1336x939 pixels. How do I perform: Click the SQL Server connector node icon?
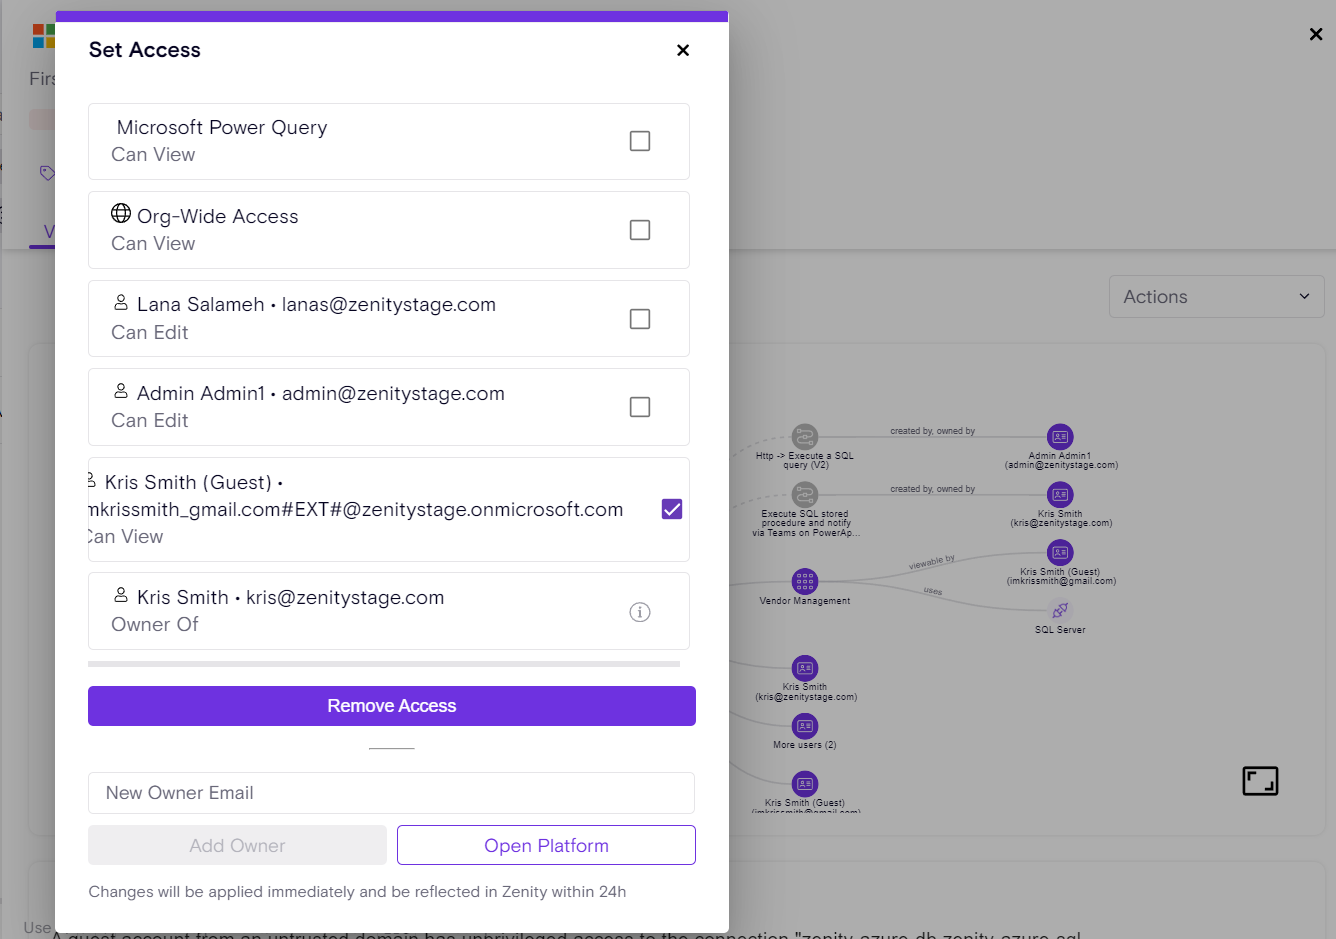tap(1060, 610)
